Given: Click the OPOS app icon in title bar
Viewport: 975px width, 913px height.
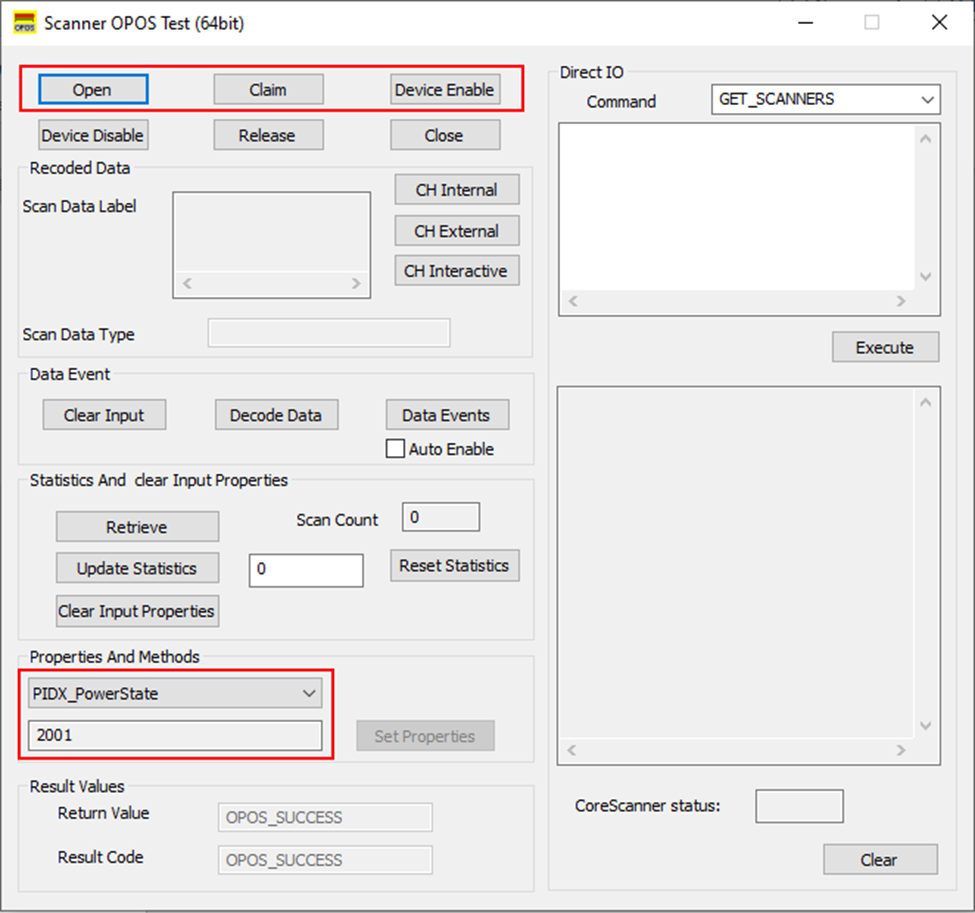Looking at the screenshot, I should click(x=24, y=23).
